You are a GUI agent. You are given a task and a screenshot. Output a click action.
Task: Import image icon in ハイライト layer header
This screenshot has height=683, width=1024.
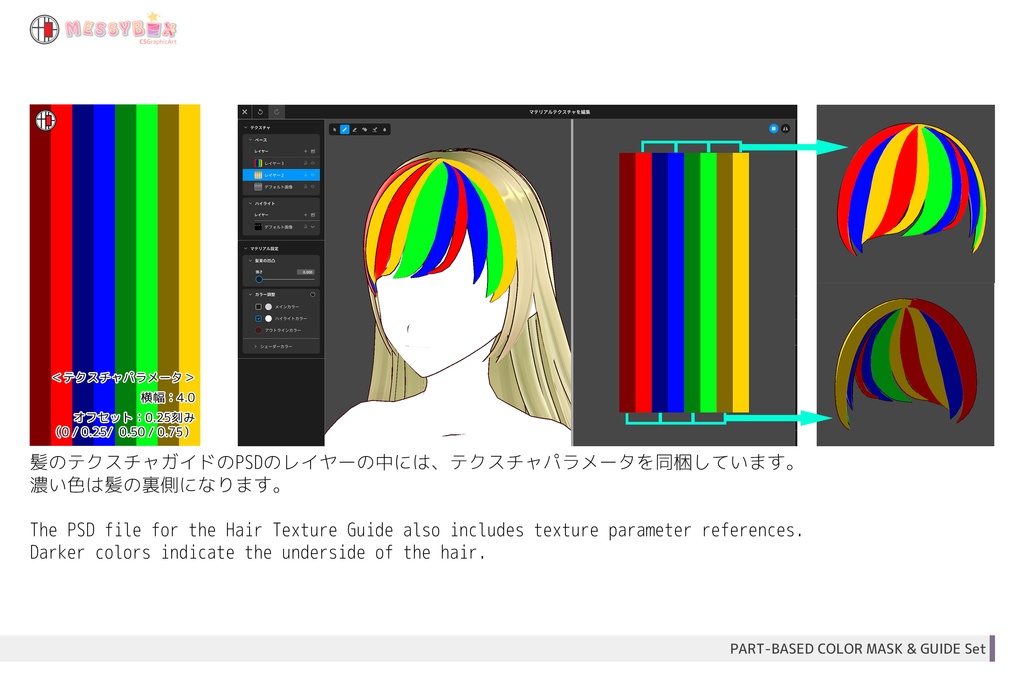click(x=313, y=215)
